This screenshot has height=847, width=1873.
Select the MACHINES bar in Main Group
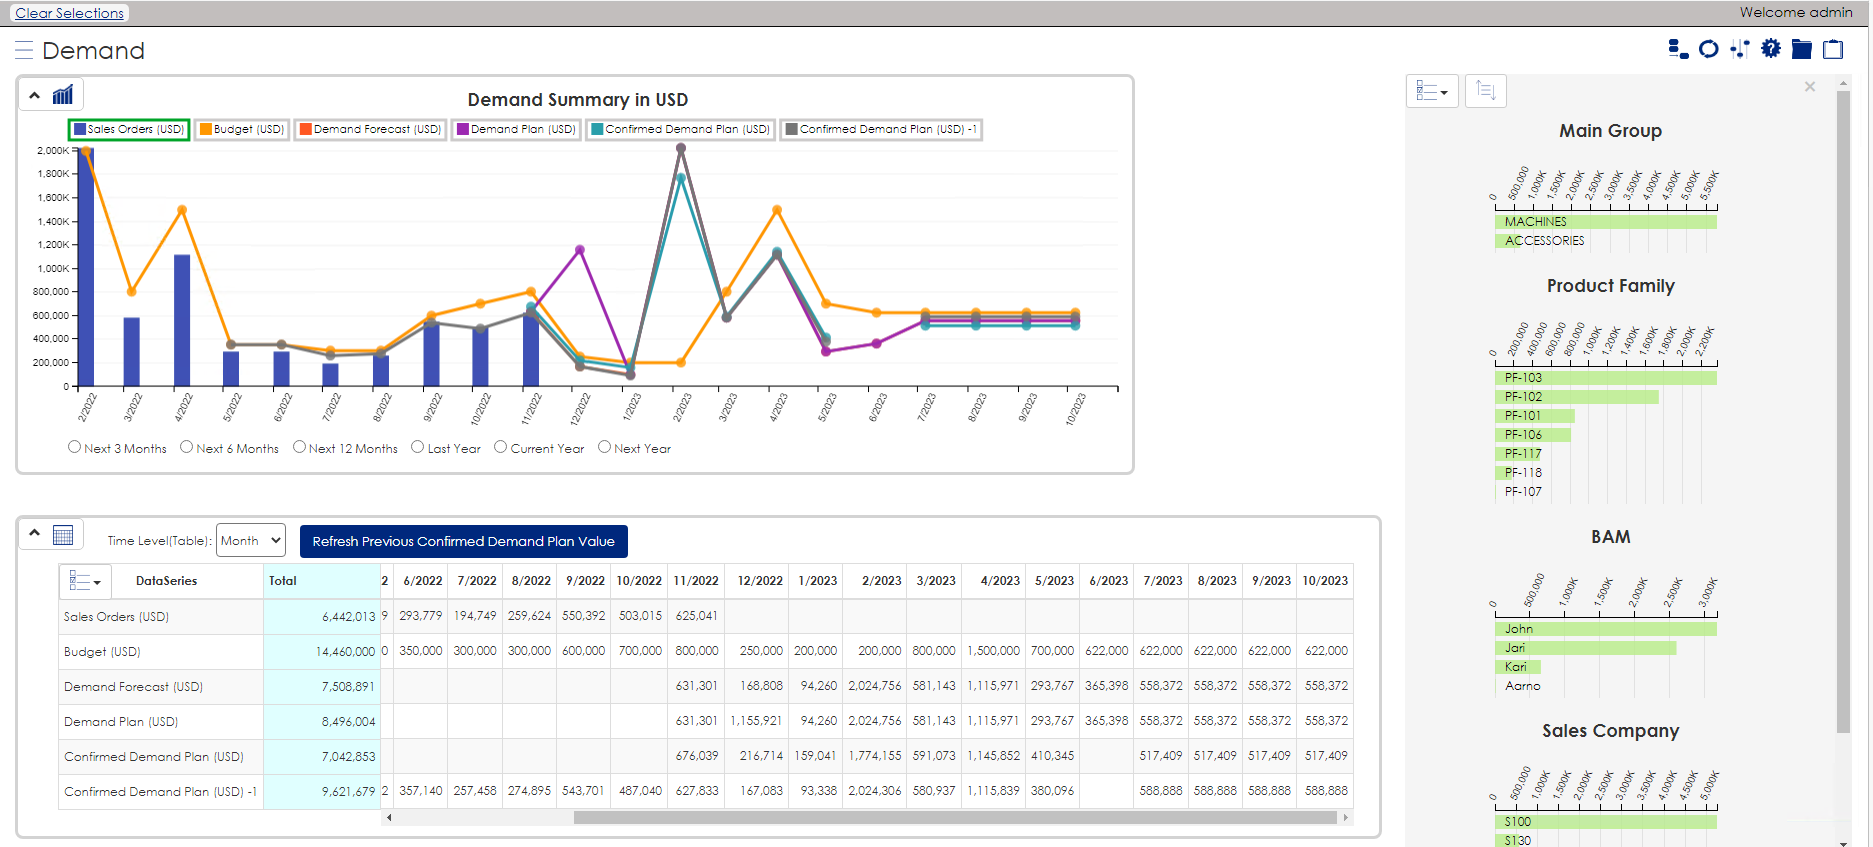tap(1605, 222)
